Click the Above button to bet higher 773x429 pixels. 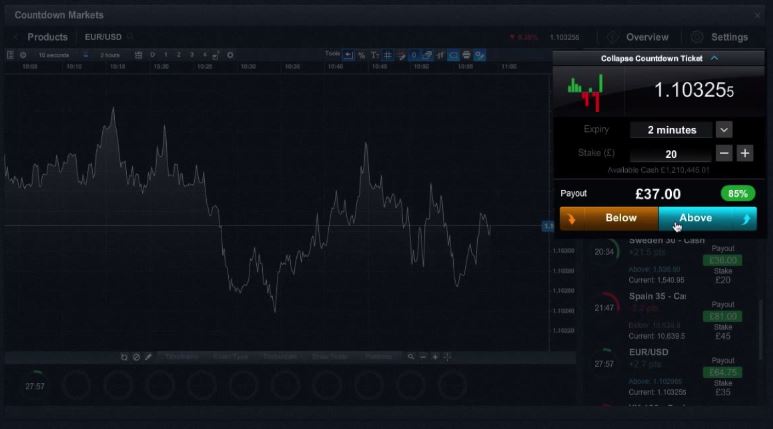click(x=702, y=218)
